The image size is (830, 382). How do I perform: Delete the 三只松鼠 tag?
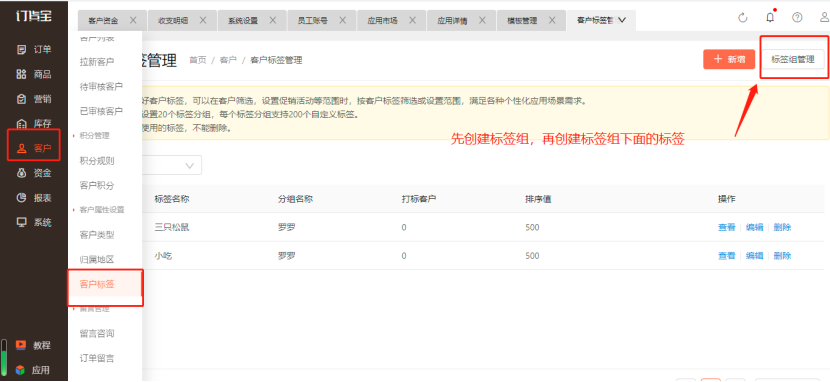[x=782, y=228]
